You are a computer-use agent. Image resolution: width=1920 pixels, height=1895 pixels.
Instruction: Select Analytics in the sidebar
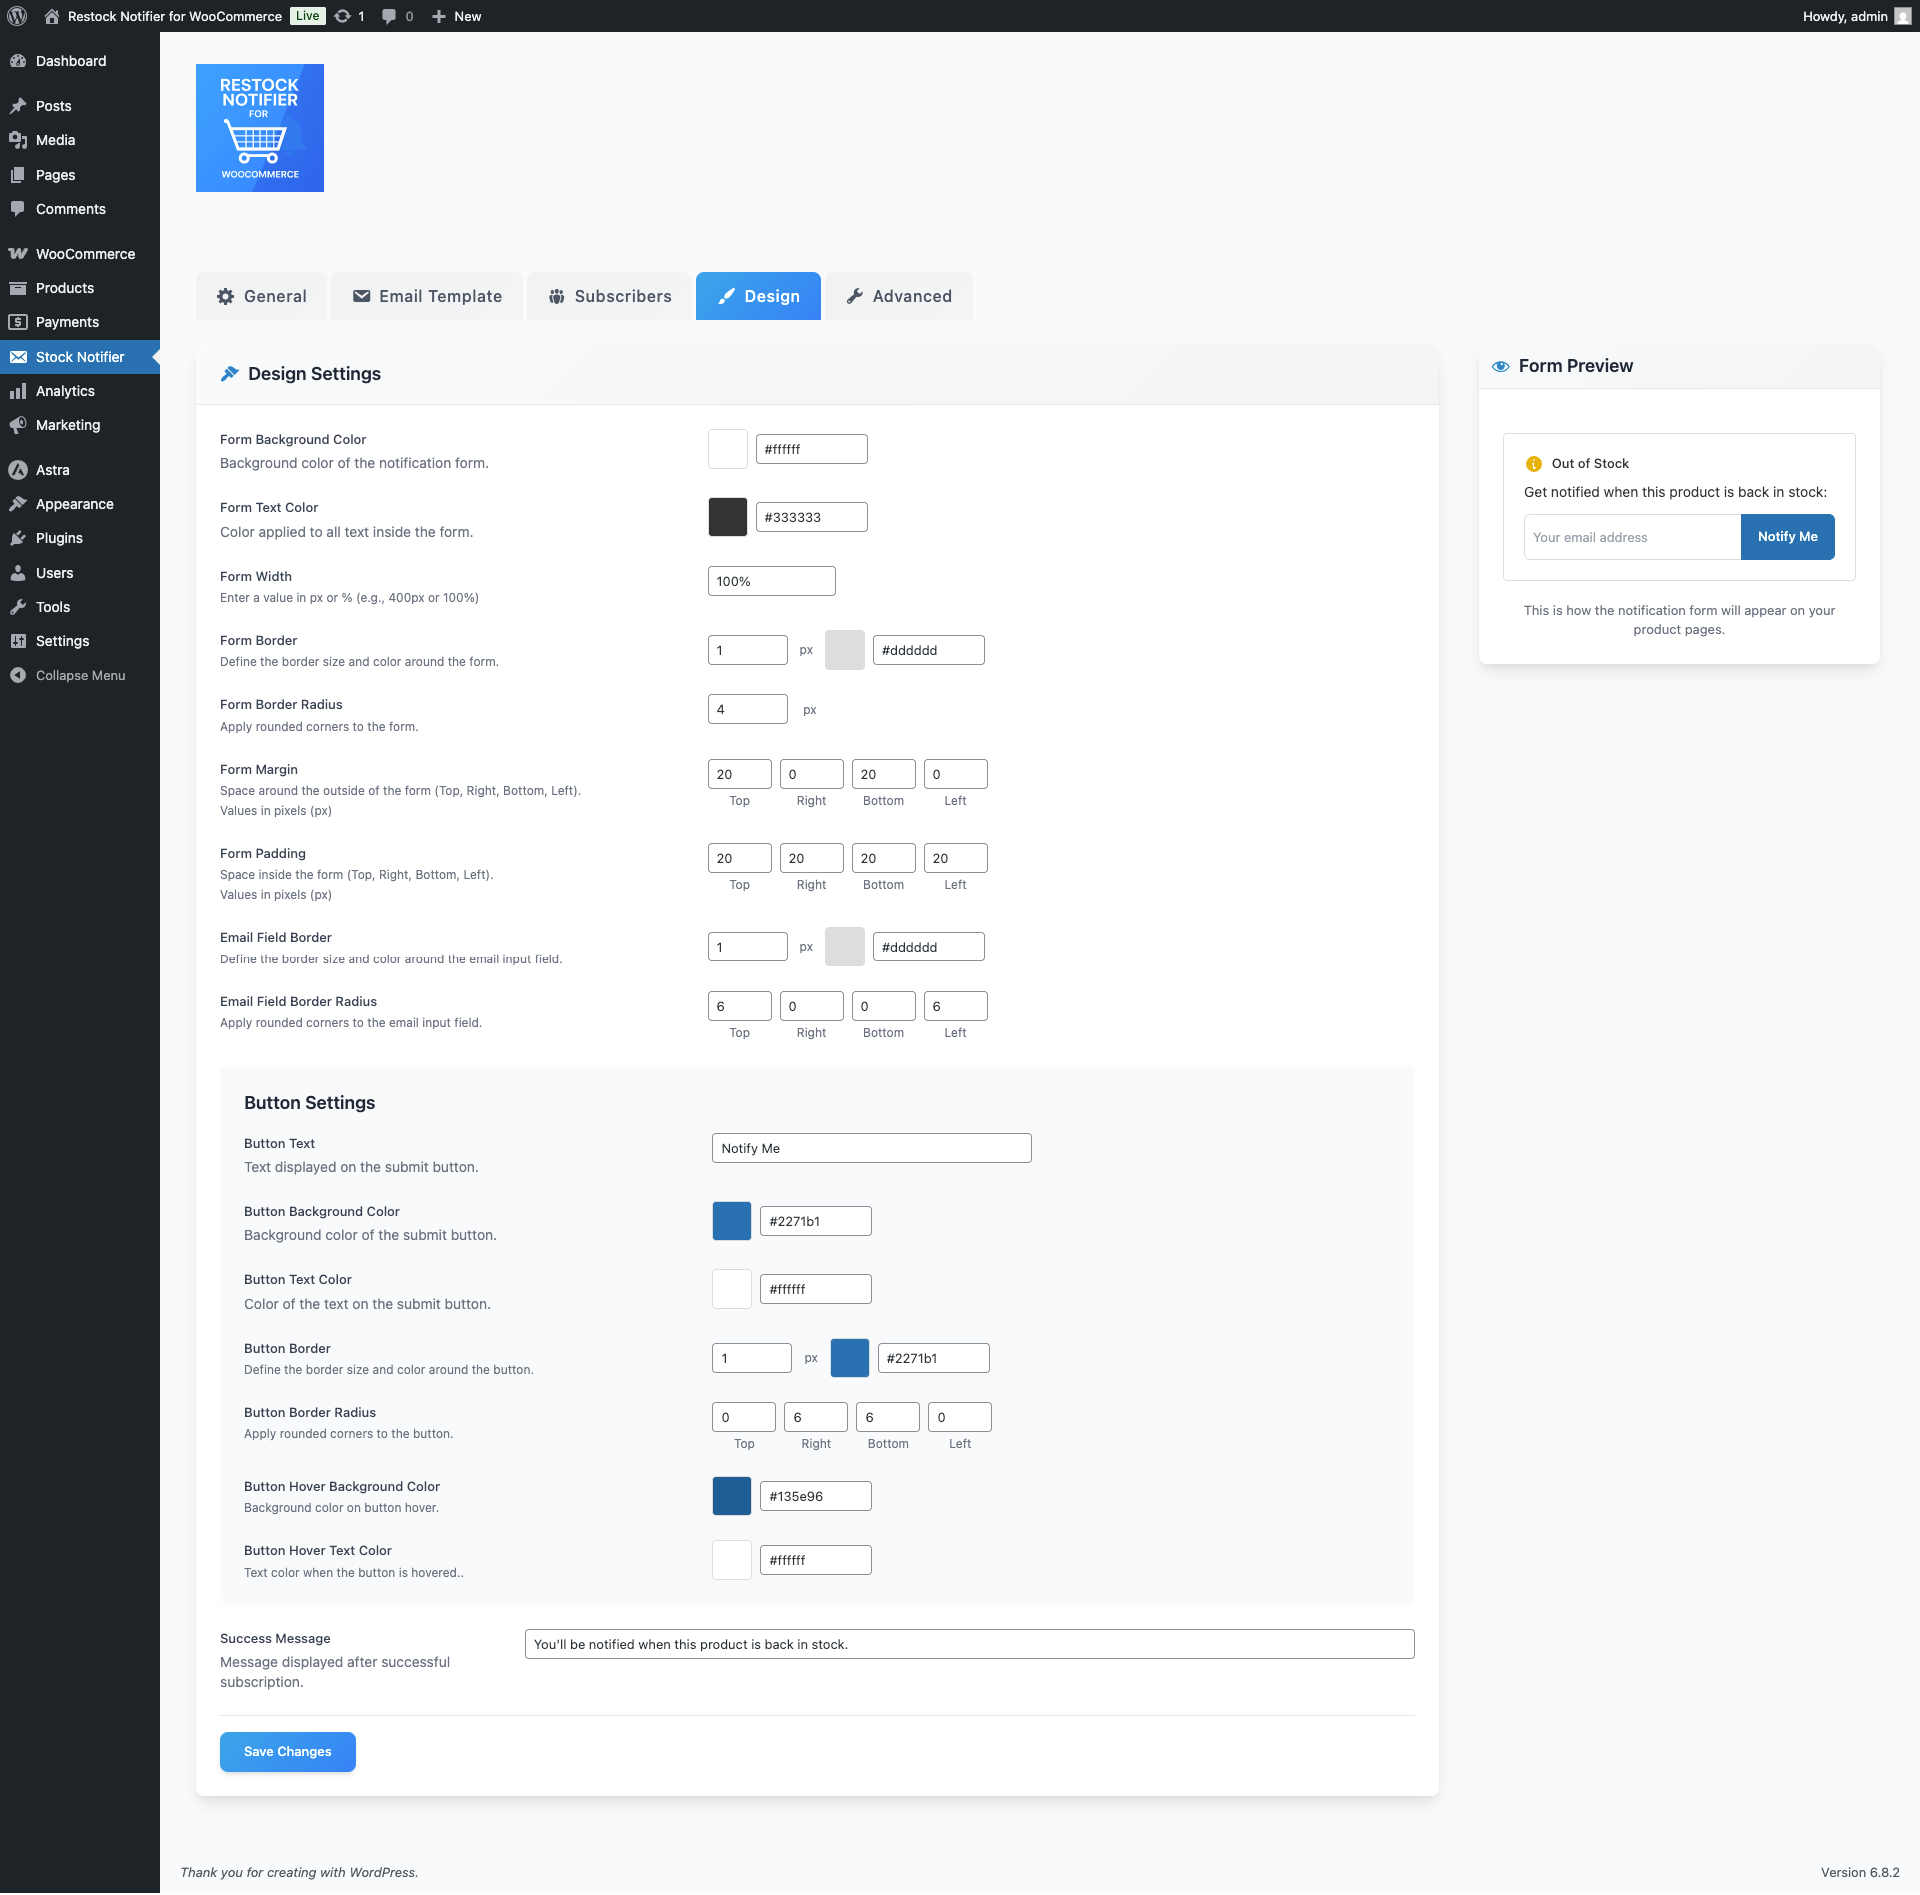[66, 390]
